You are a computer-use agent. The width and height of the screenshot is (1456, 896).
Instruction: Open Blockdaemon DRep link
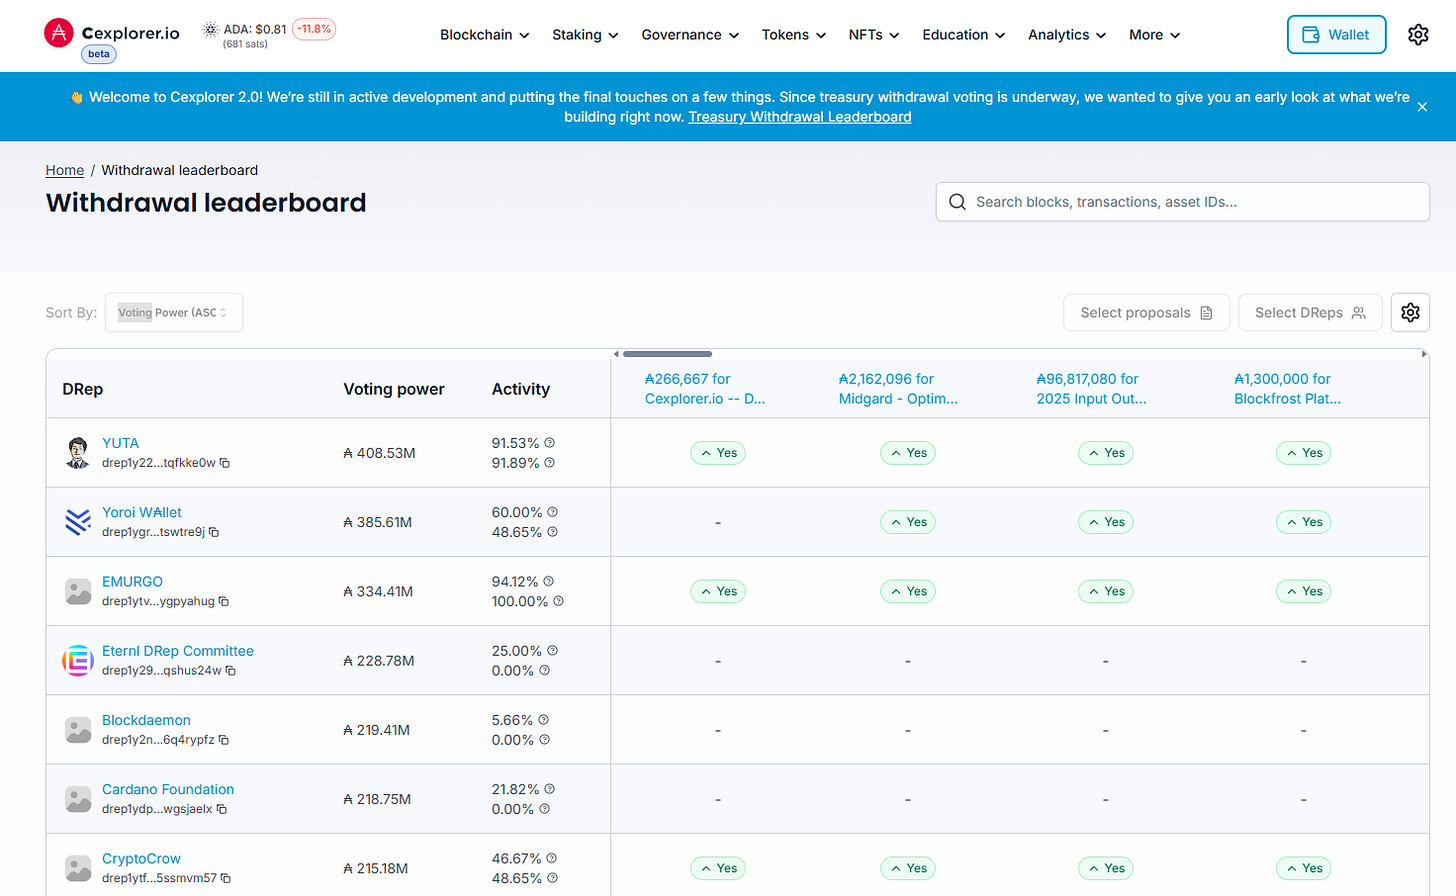pyautogui.click(x=146, y=720)
